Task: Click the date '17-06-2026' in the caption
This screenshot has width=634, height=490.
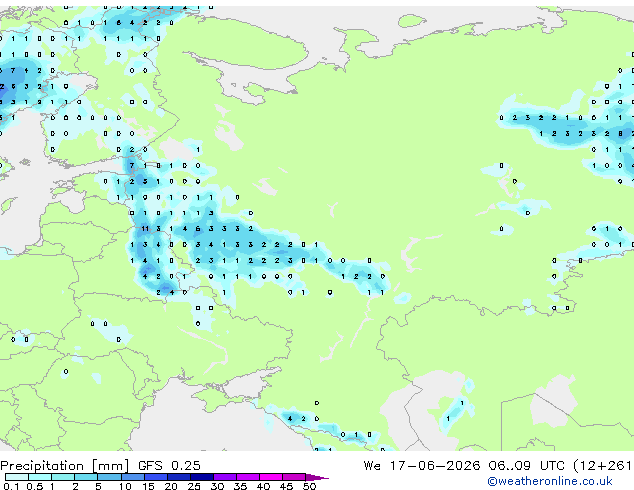Action: click(x=435, y=466)
